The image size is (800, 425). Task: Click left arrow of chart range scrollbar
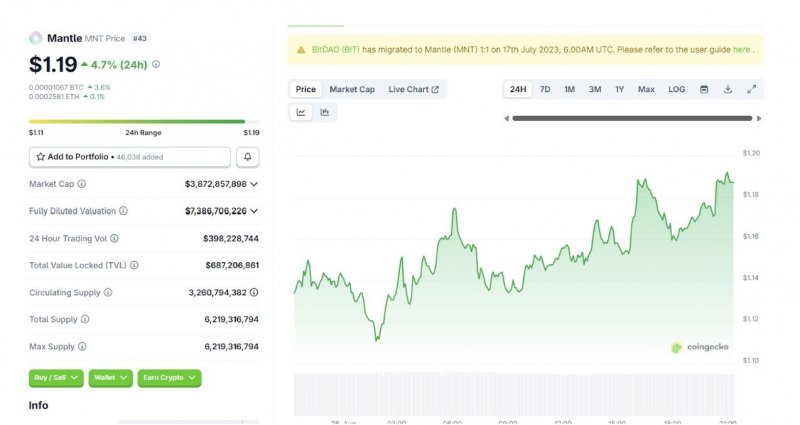click(507, 118)
